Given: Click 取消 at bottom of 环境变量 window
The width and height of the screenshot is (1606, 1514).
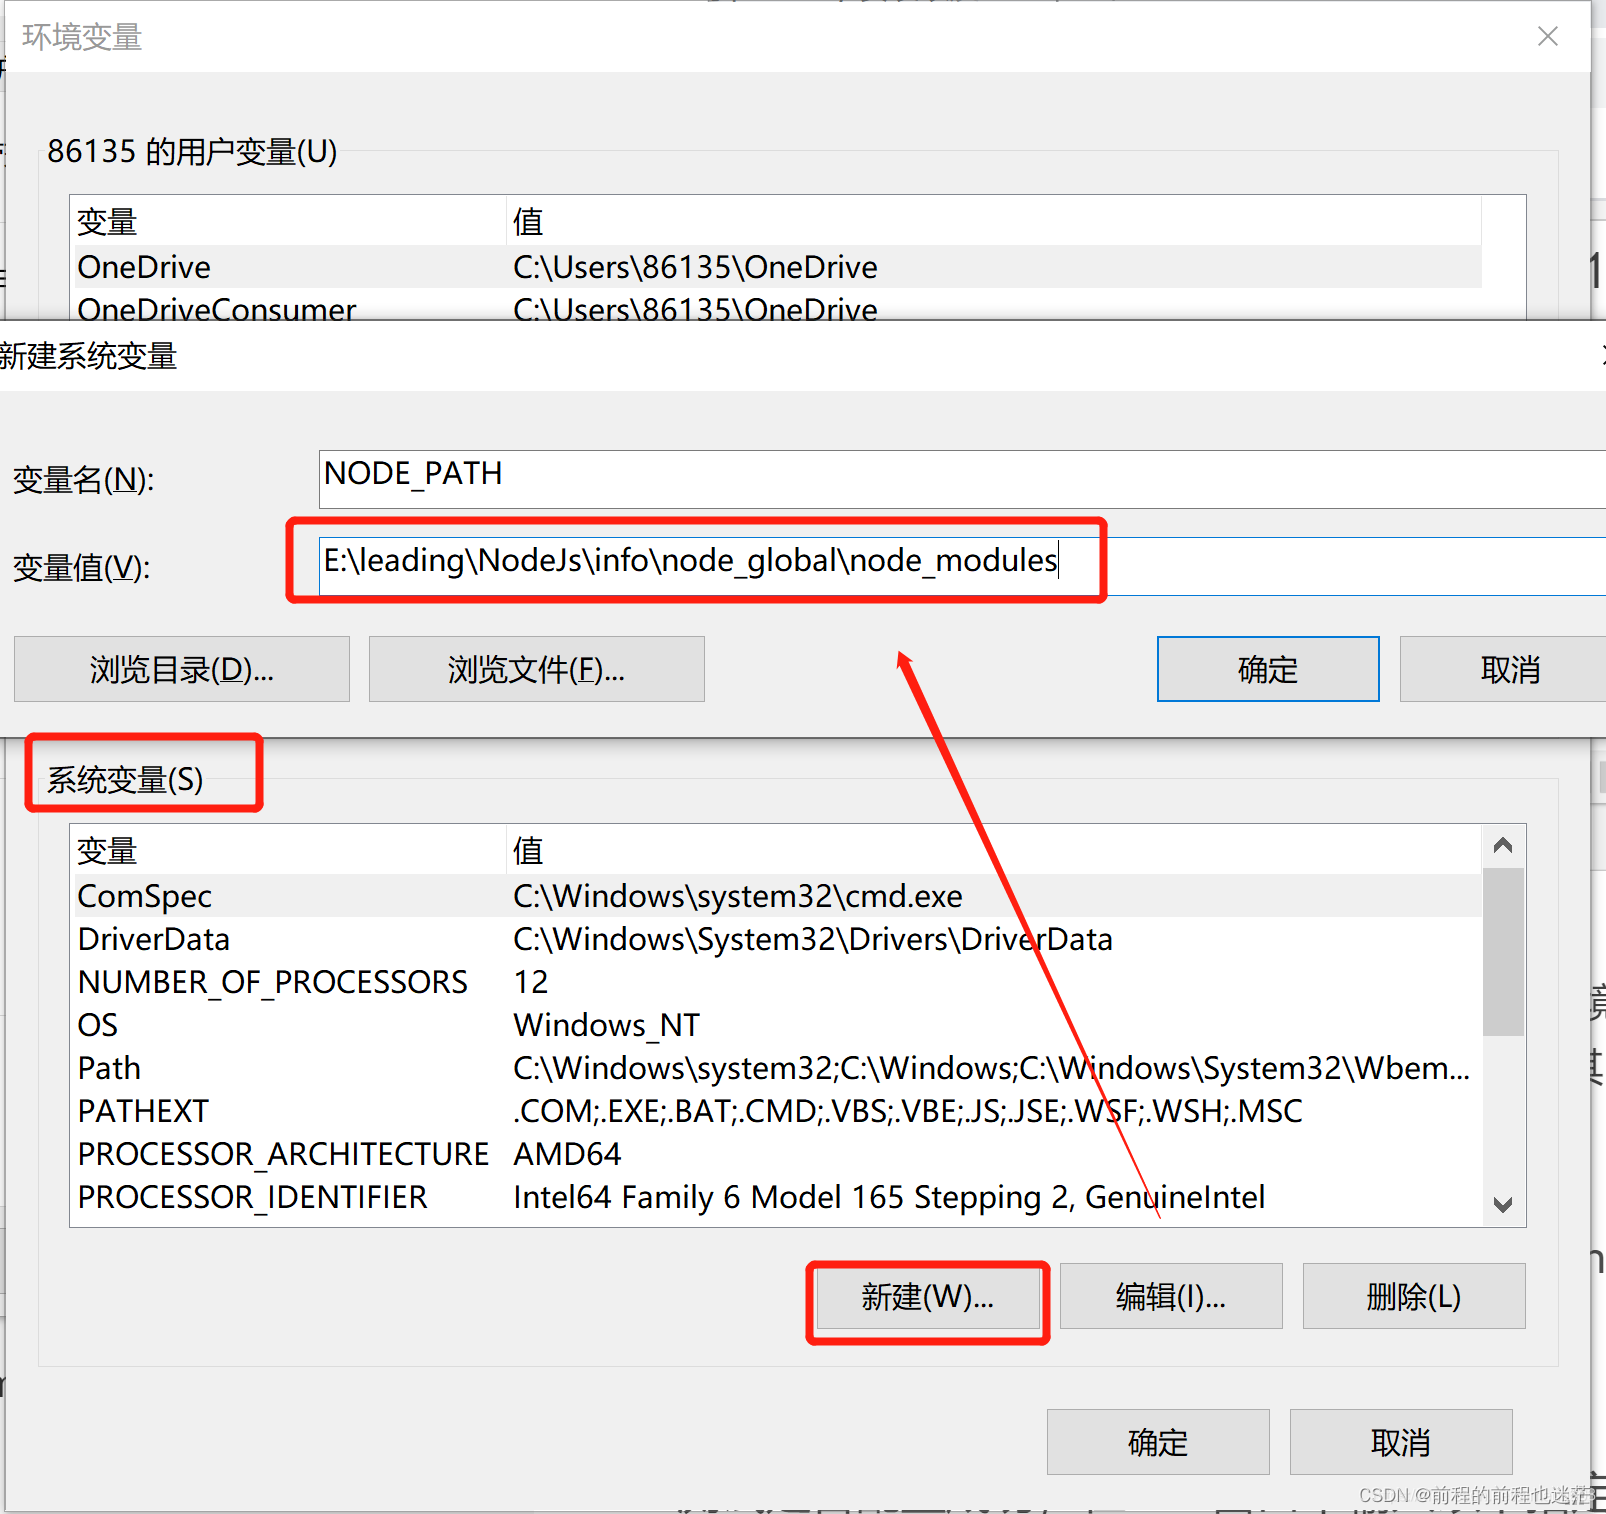Looking at the screenshot, I should (1401, 1442).
